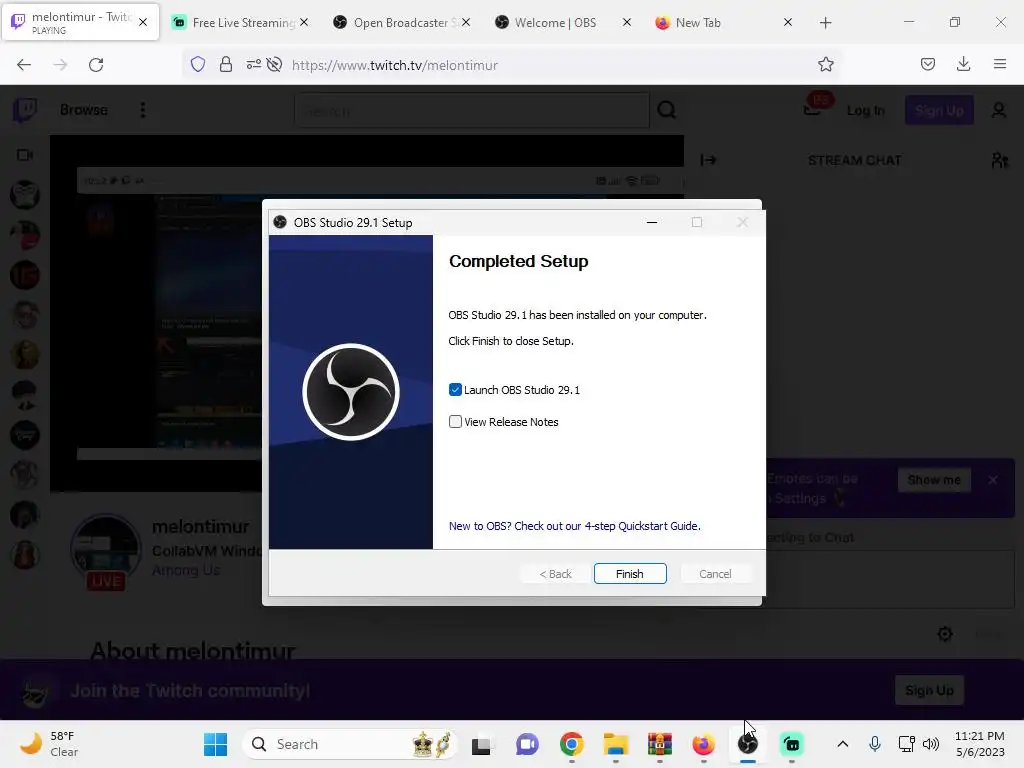Open a new browser tab
Image resolution: width=1024 pixels, height=768 pixels.
click(825, 23)
